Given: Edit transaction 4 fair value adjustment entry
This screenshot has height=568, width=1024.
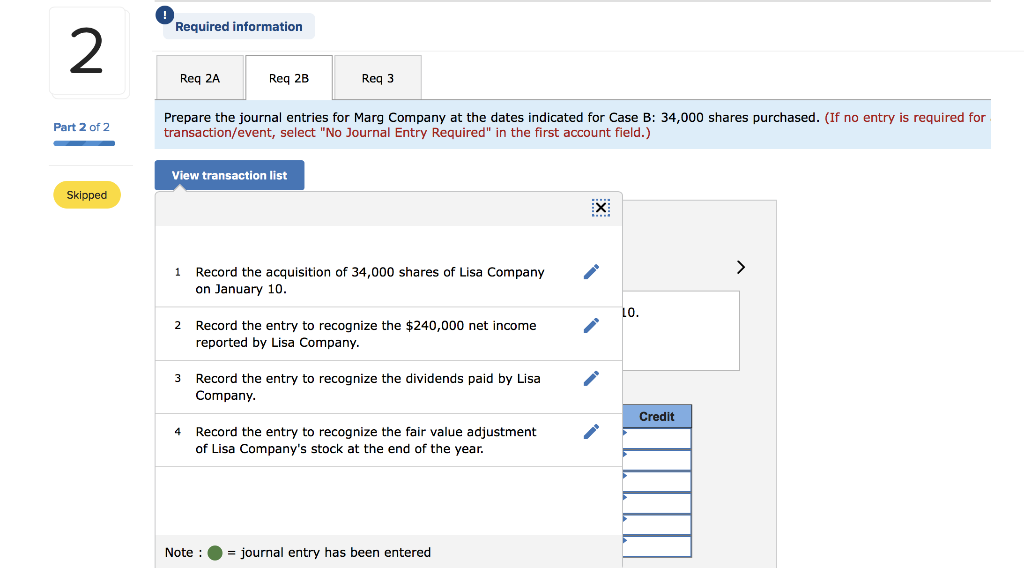Looking at the screenshot, I should (x=591, y=432).
